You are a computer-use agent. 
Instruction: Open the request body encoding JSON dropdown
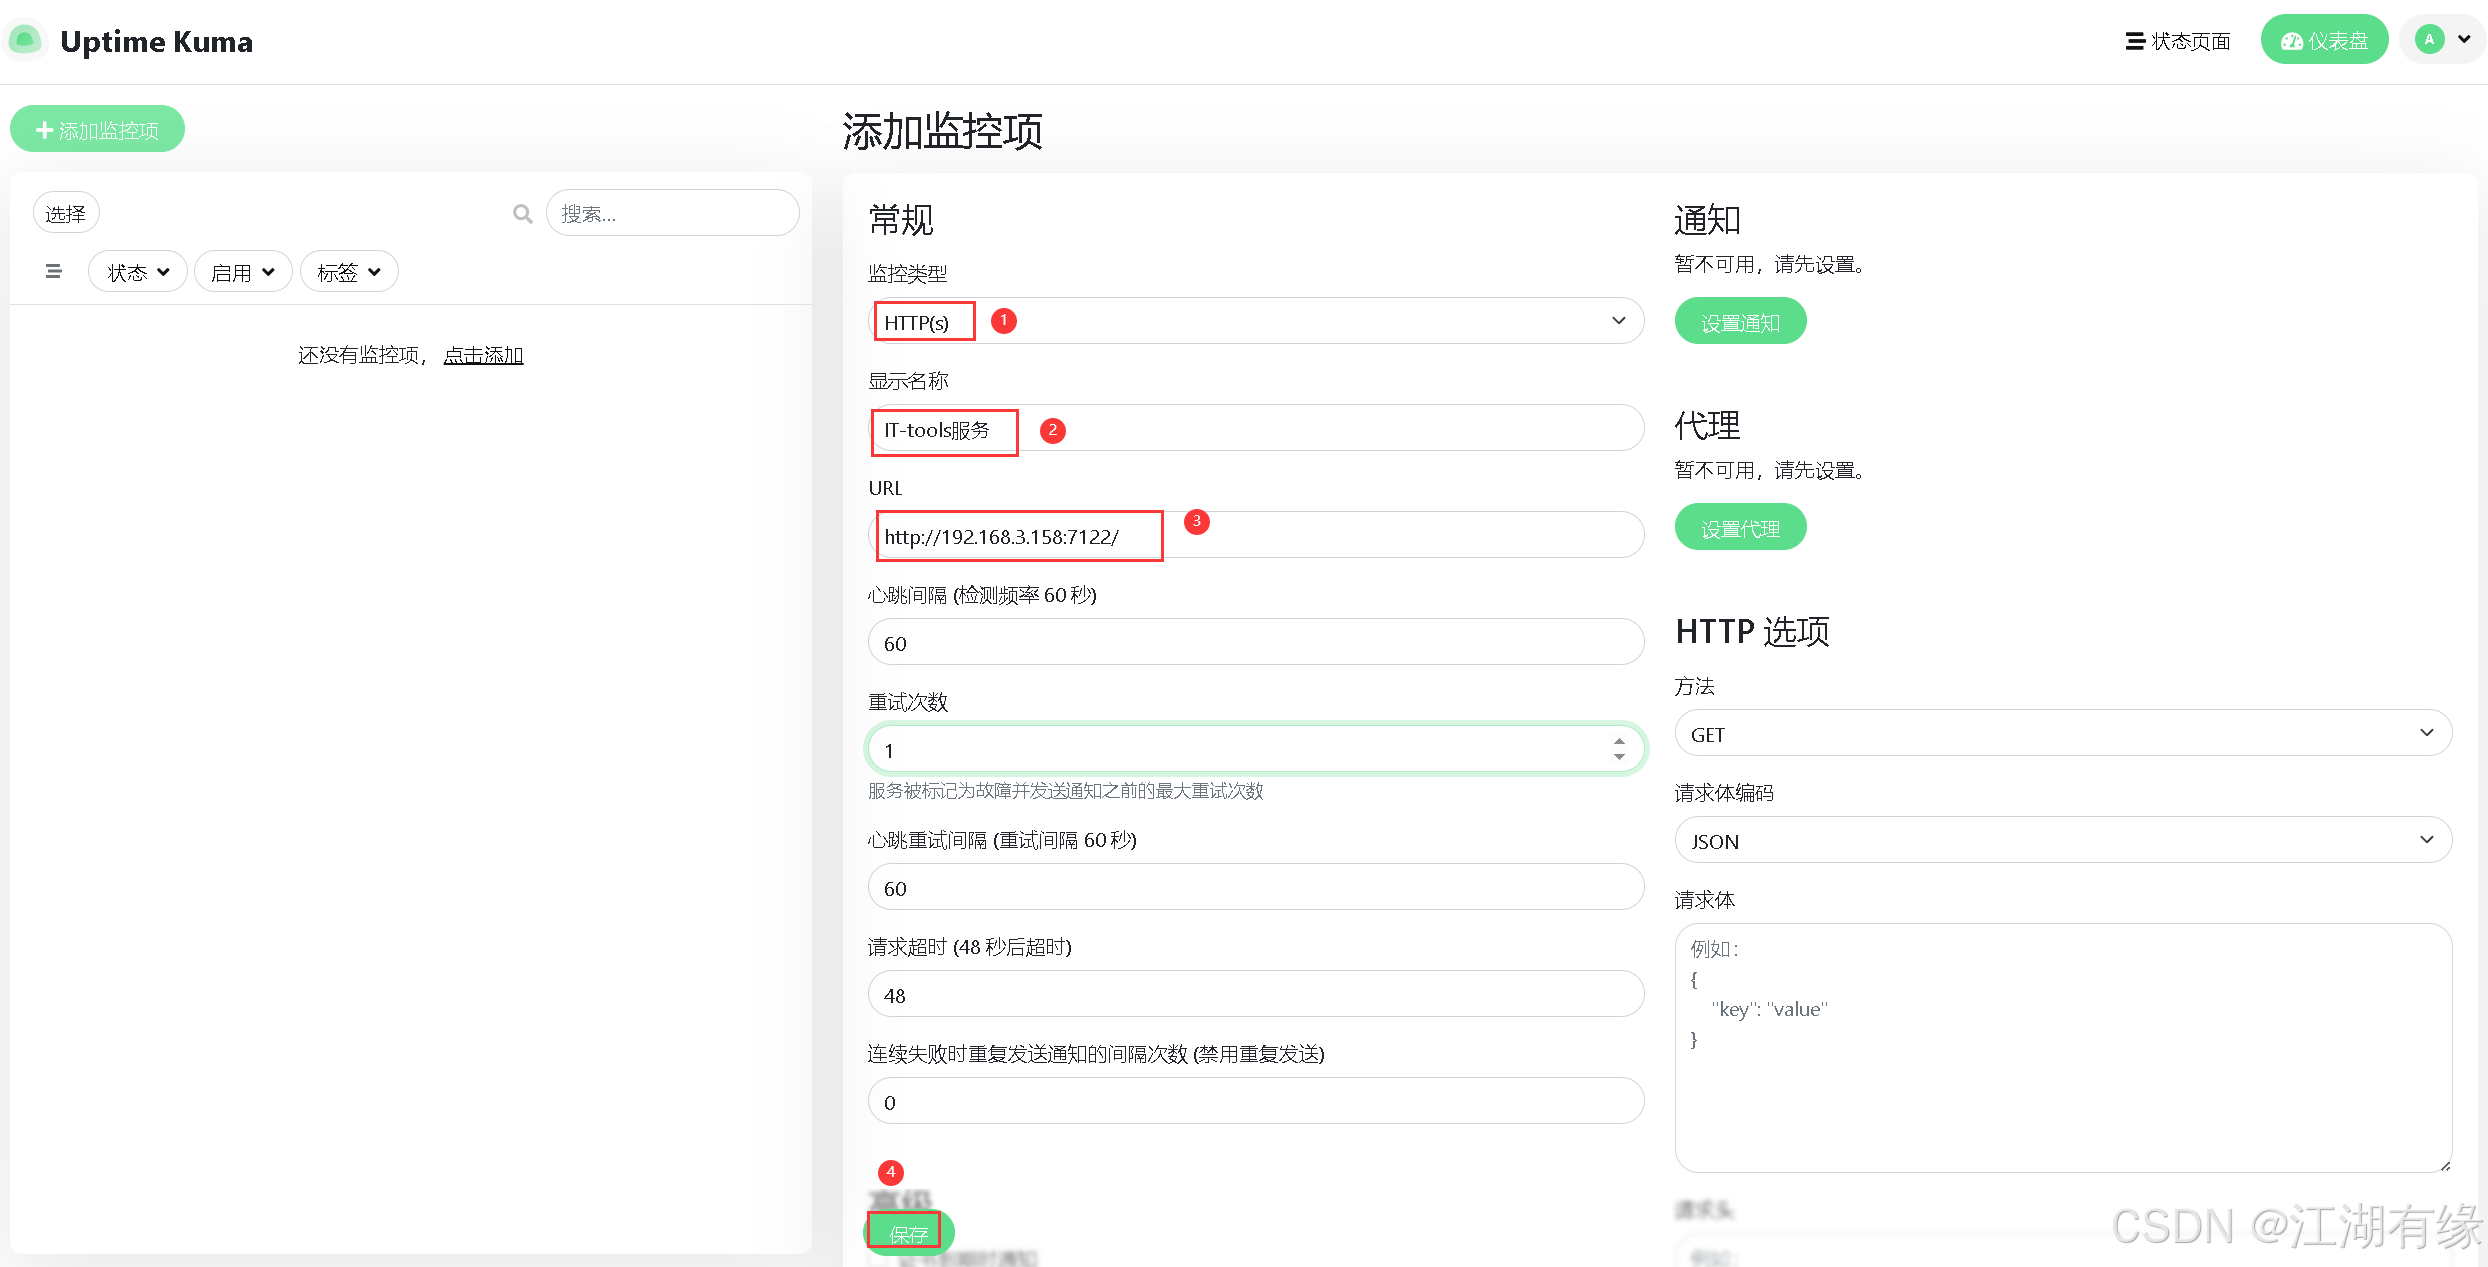2062,841
